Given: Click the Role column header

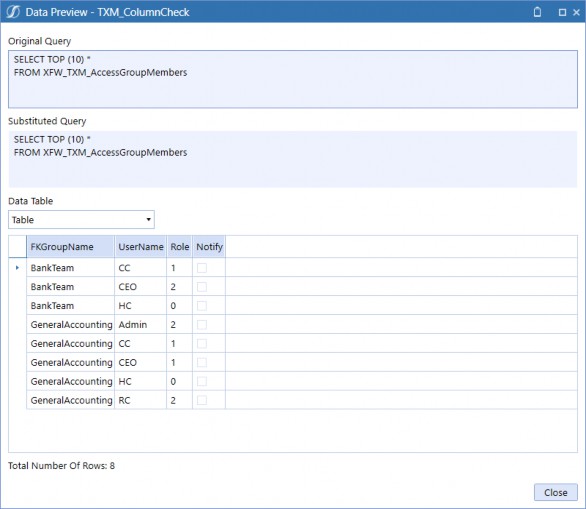Looking at the screenshot, I should point(179,247).
